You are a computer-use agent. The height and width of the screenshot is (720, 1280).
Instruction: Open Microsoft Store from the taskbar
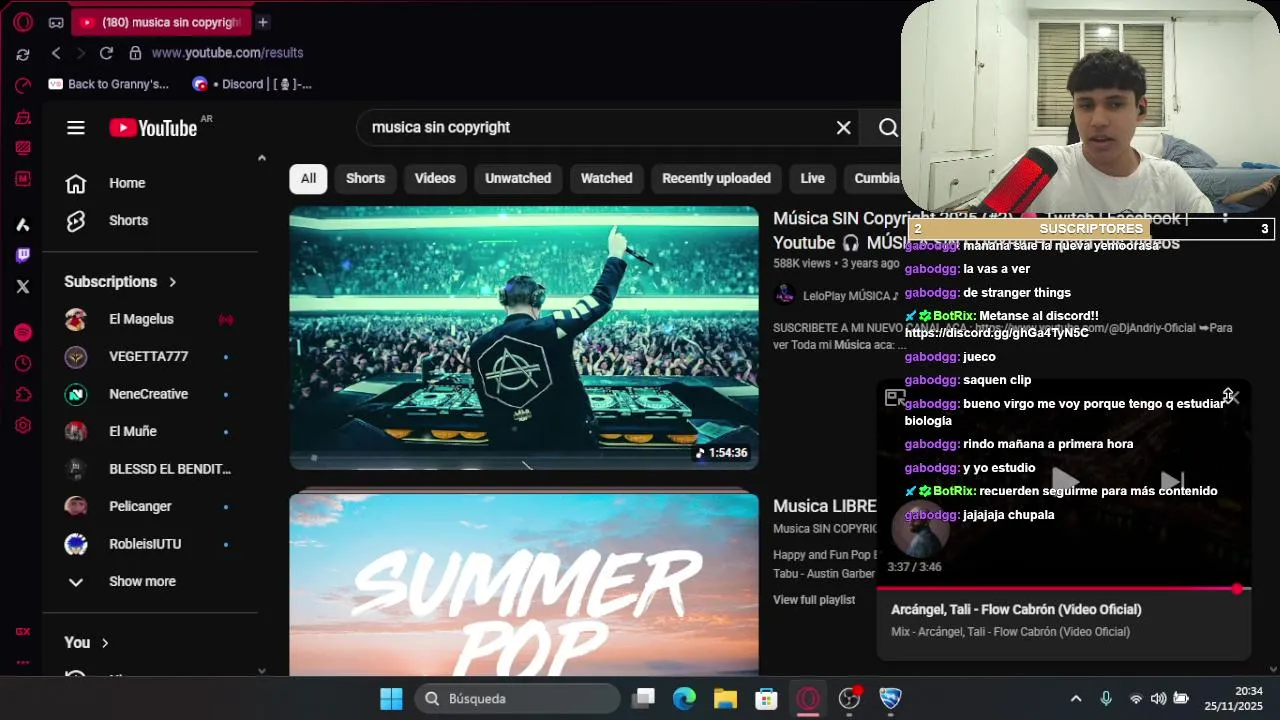click(x=766, y=698)
